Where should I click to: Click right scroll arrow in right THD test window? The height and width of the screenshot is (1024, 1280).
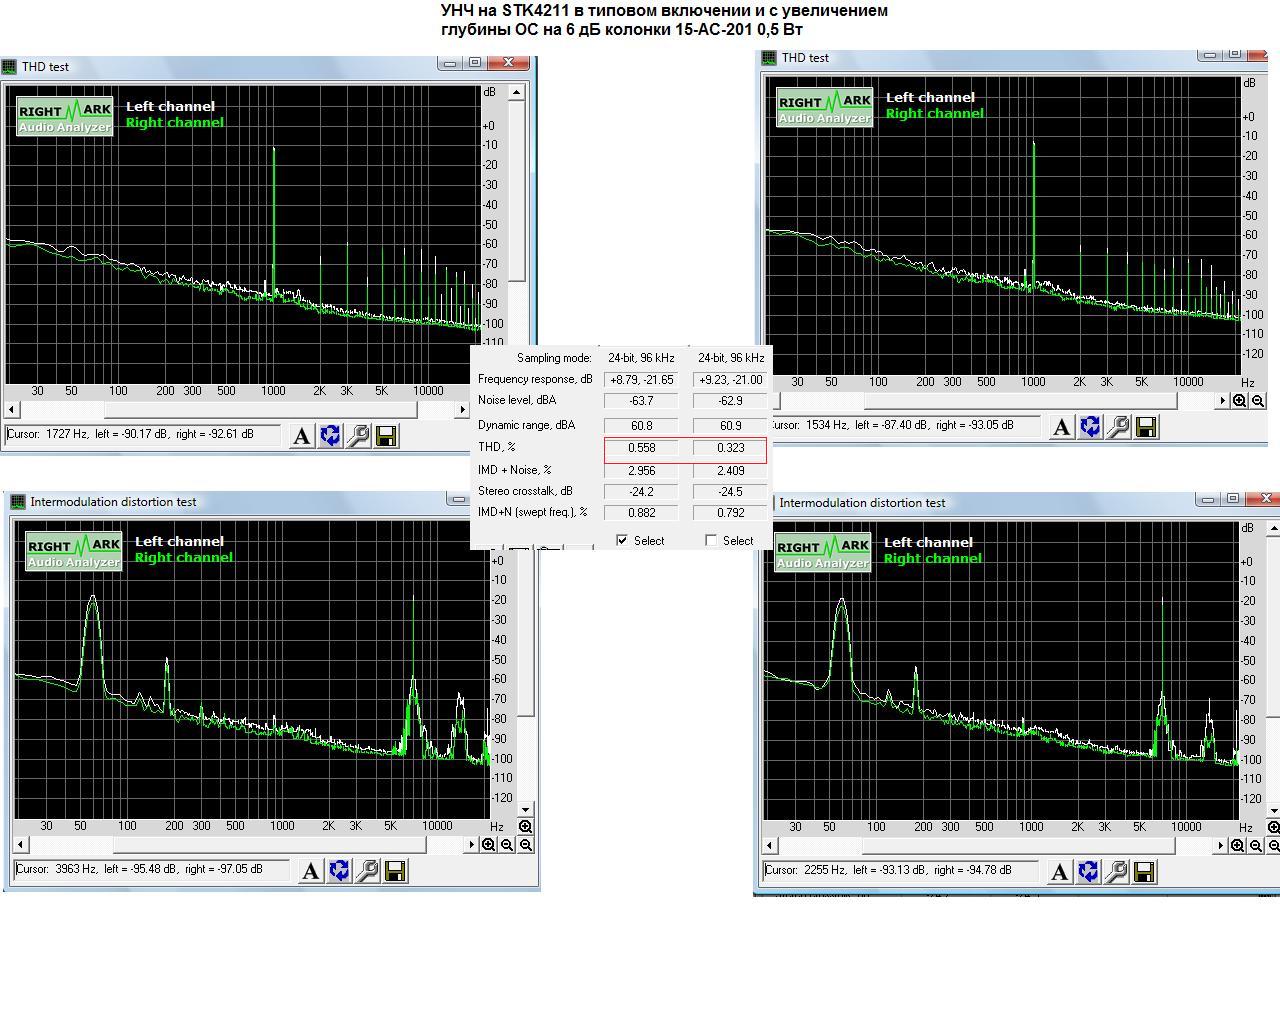click(1222, 401)
